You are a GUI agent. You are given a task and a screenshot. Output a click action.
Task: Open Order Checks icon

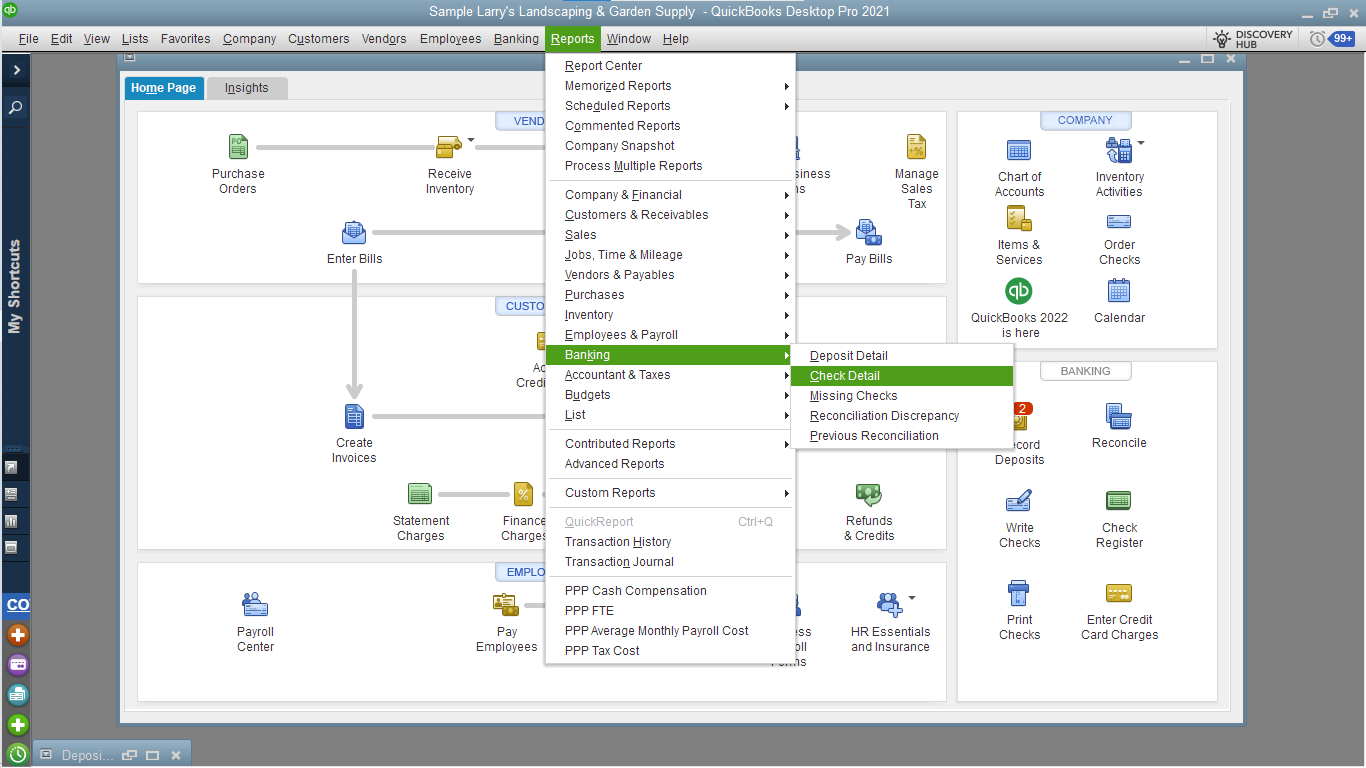(x=1119, y=221)
